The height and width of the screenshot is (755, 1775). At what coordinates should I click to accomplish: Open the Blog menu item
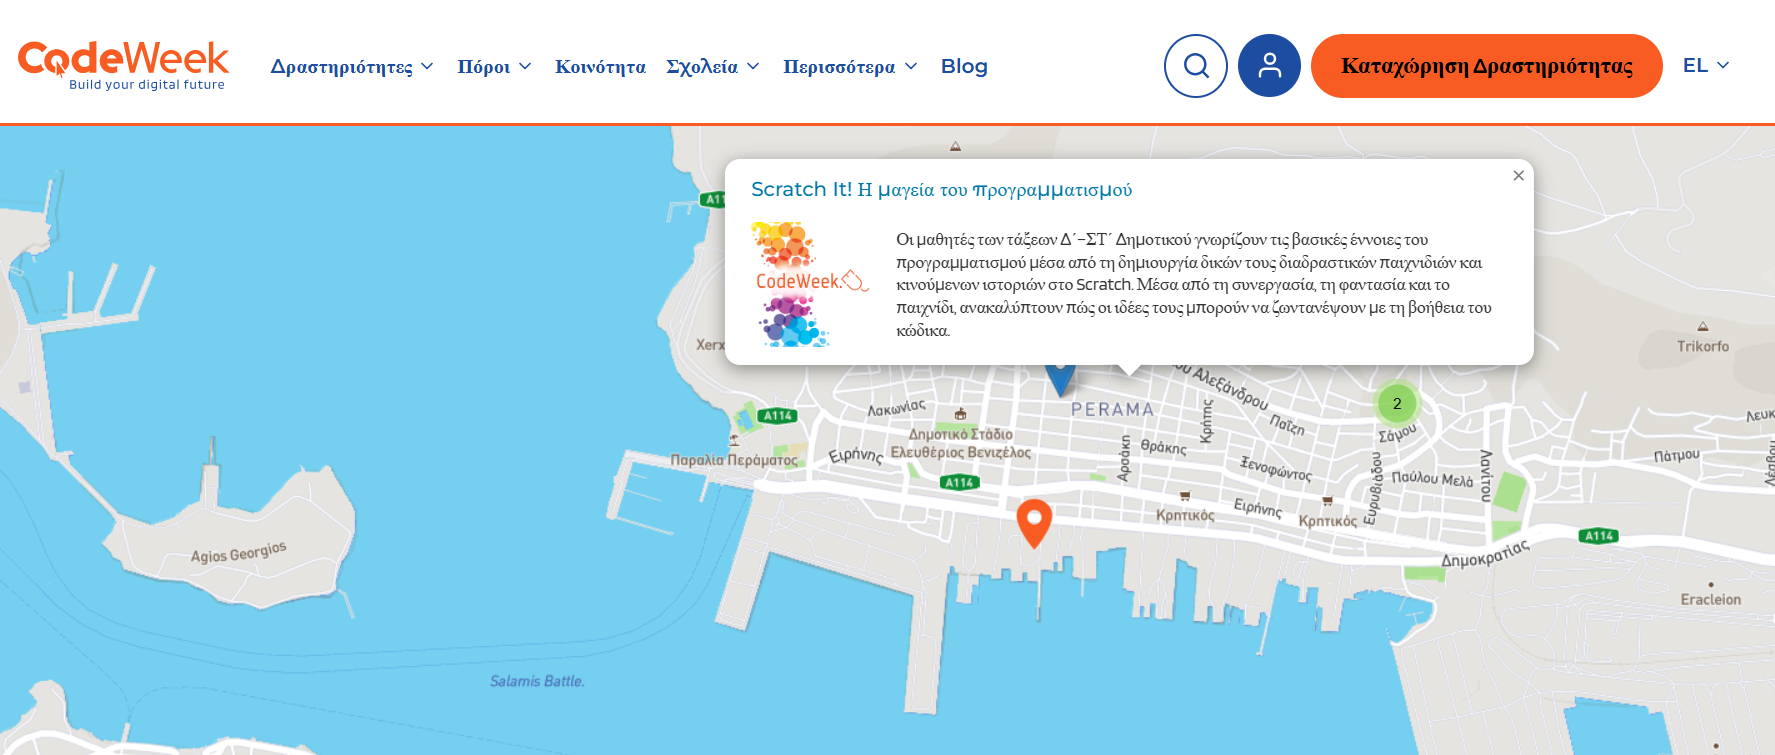(964, 67)
